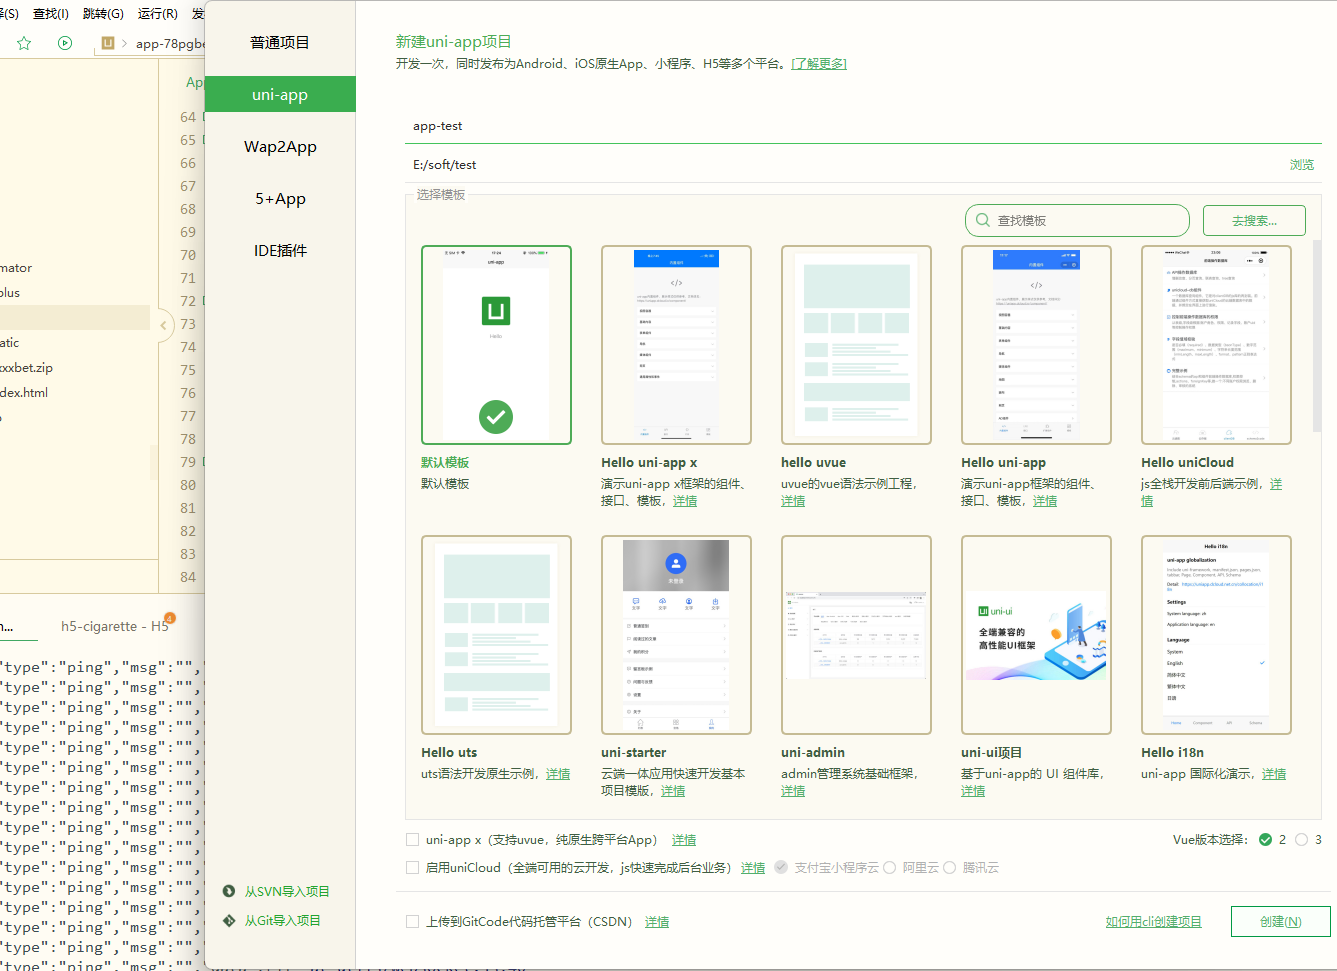
Task: Open the 跳转(G) menu
Action: pyautogui.click(x=103, y=13)
